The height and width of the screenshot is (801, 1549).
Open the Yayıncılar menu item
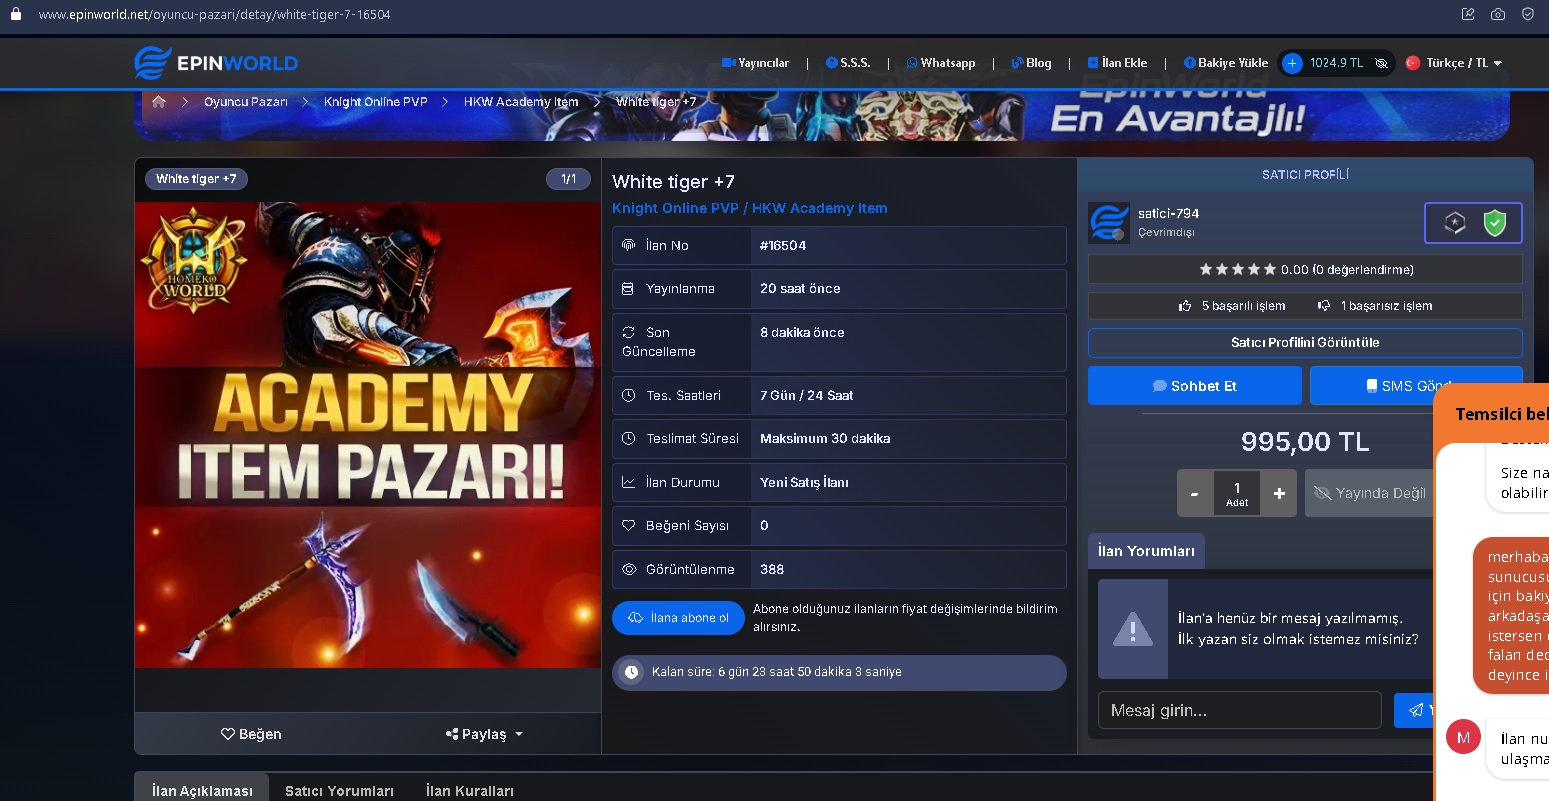(755, 63)
